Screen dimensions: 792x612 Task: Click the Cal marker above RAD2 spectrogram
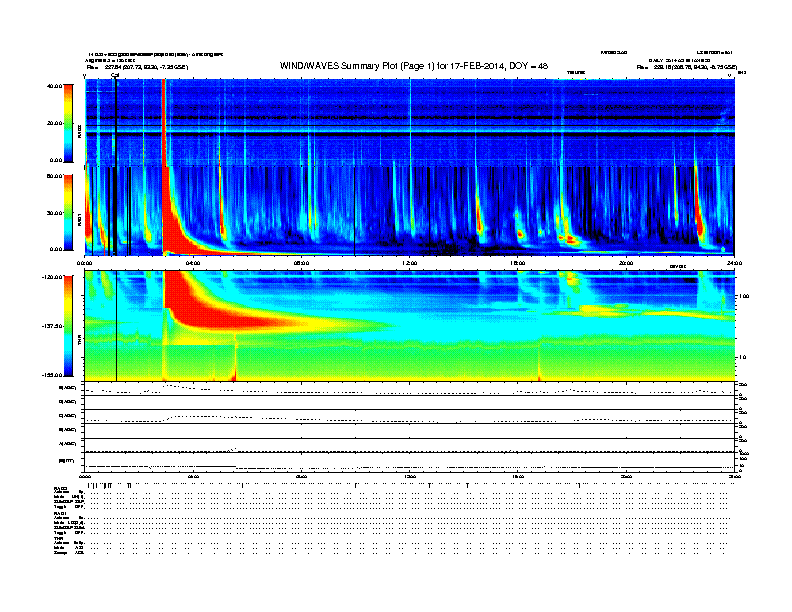(115, 75)
